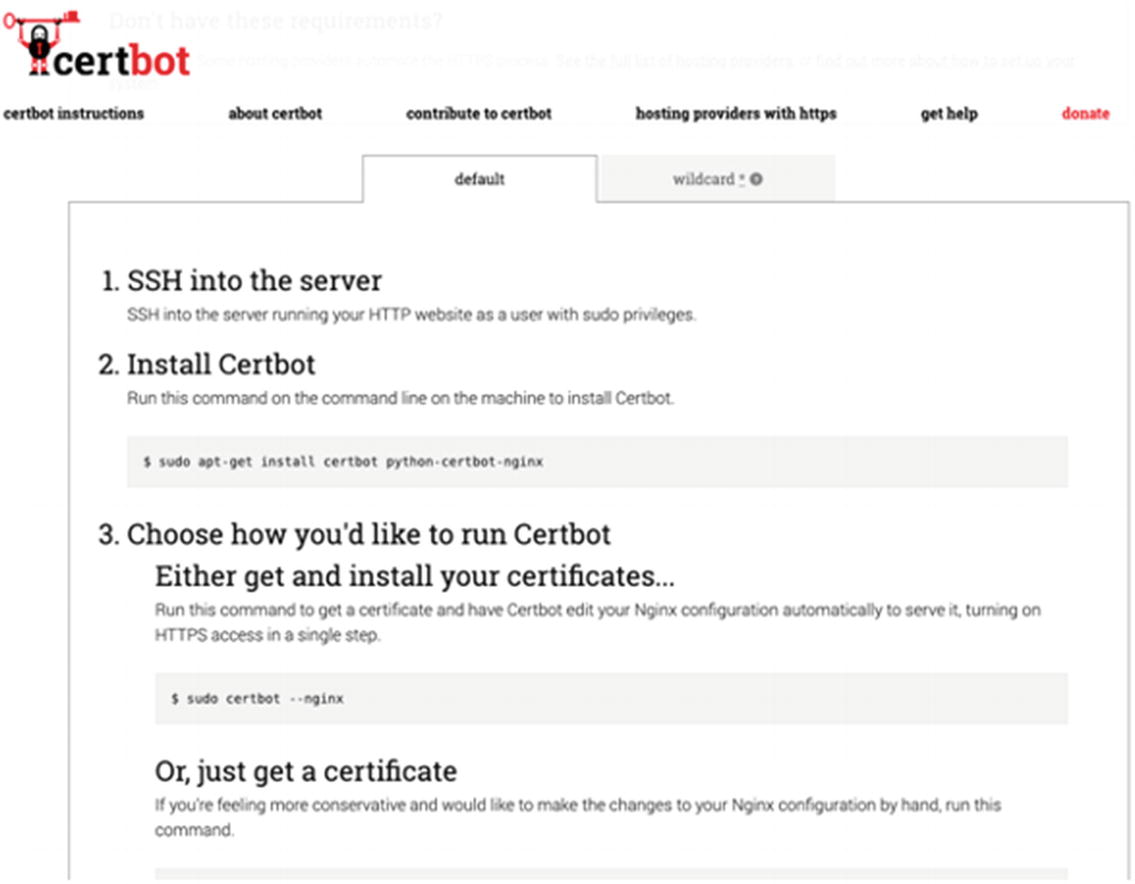Click the certbot logo
The height and width of the screenshot is (884, 1135).
[x=96, y=44]
